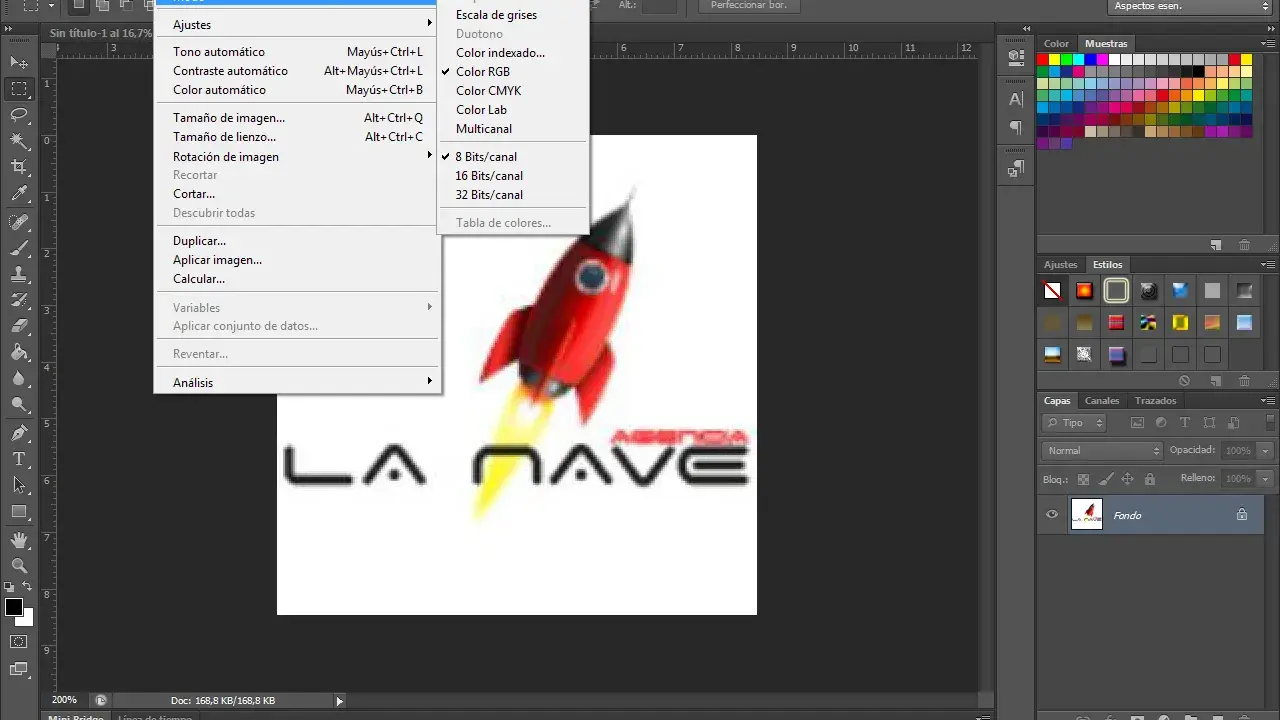The height and width of the screenshot is (720, 1280).
Task: Toggle lock position
Action: pos(1127,479)
